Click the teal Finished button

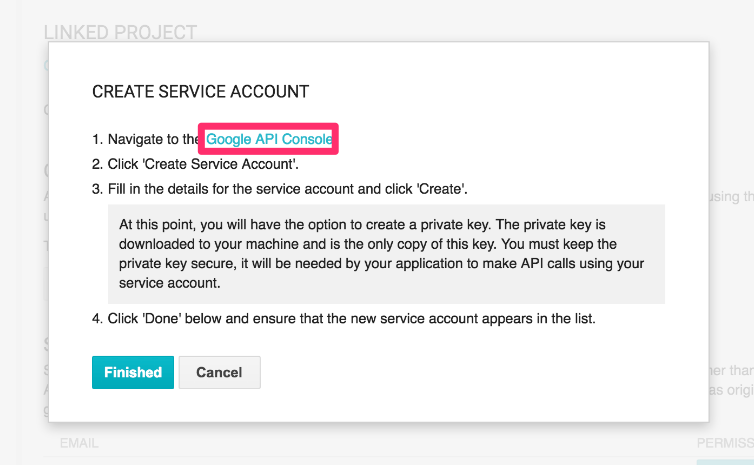pos(133,372)
